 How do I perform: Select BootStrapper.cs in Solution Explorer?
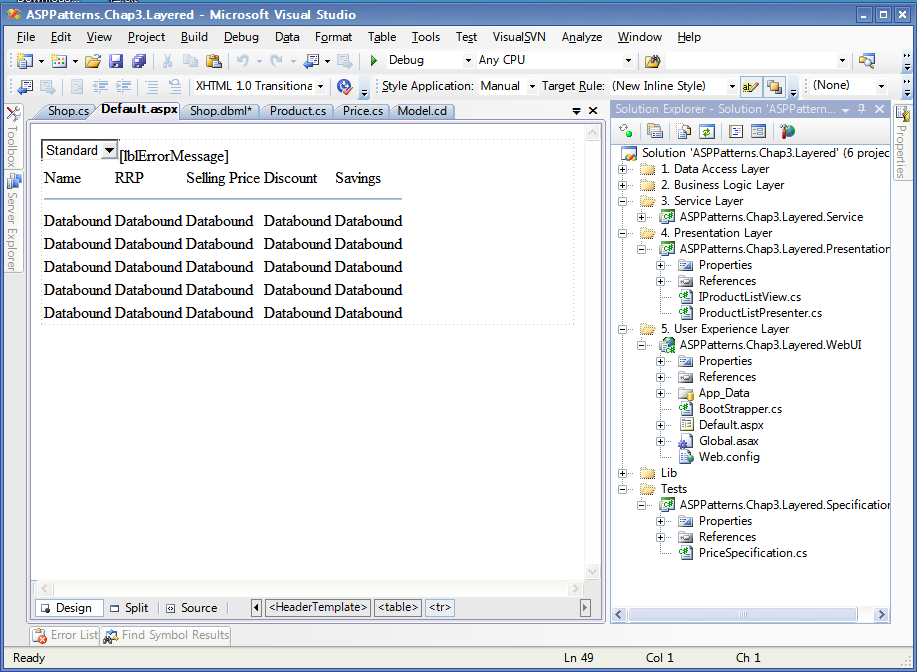tap(740, 409)
